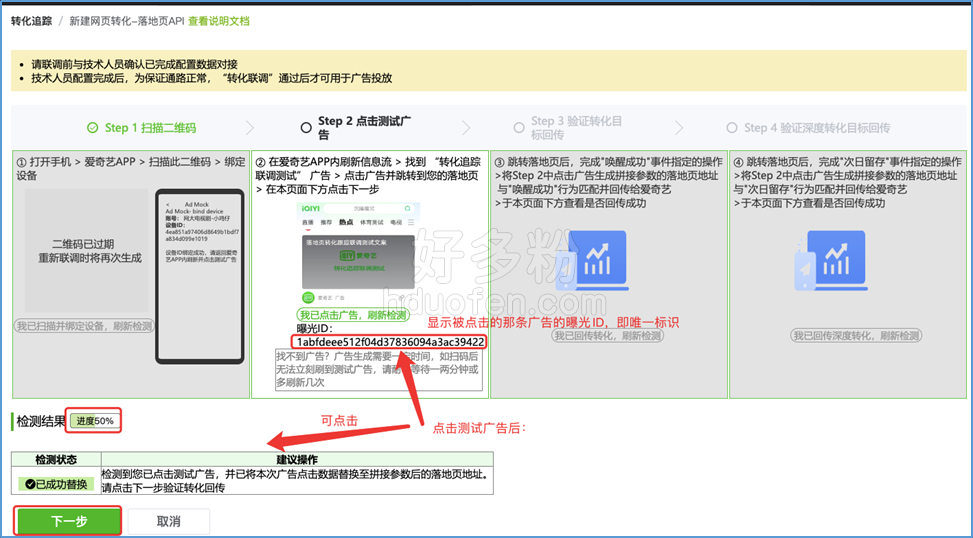Click 我已回传深度转化，刷新检测 button

(856, 336)
